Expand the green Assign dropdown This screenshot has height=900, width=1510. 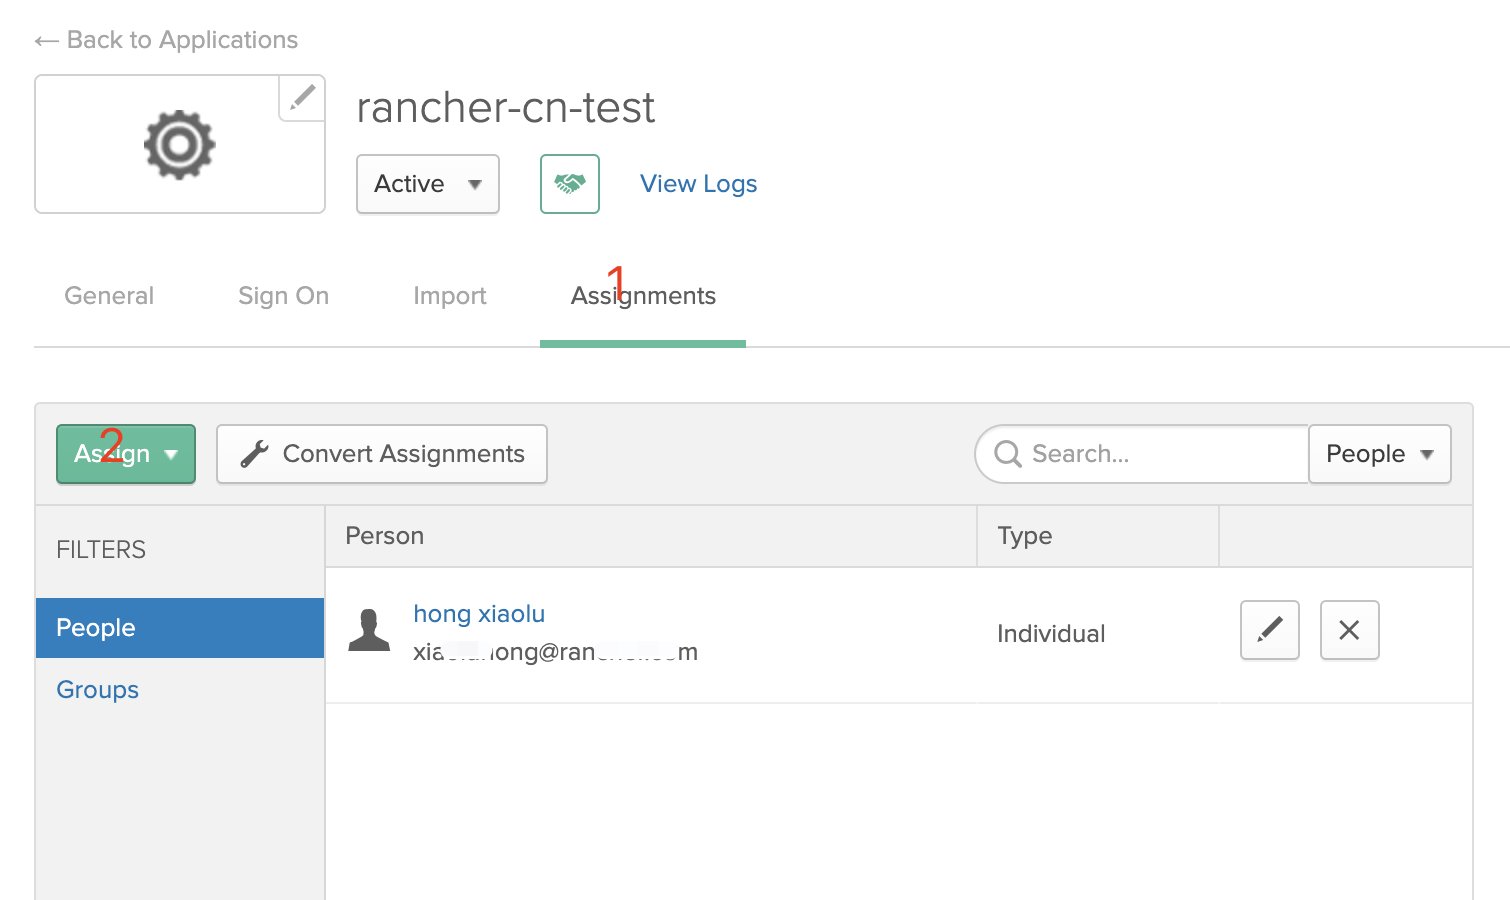click(126, 454)
